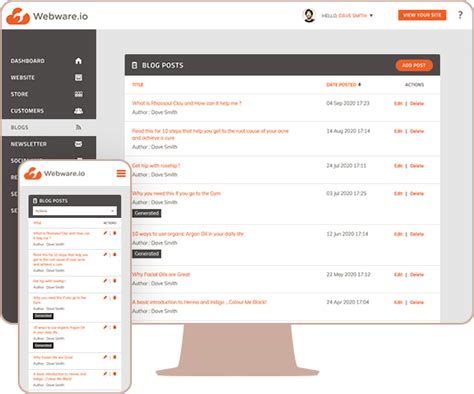Click the Blogs RSS feed icon
The width and height of the screenshot is (474, 394).
click(x=78, y=127)
